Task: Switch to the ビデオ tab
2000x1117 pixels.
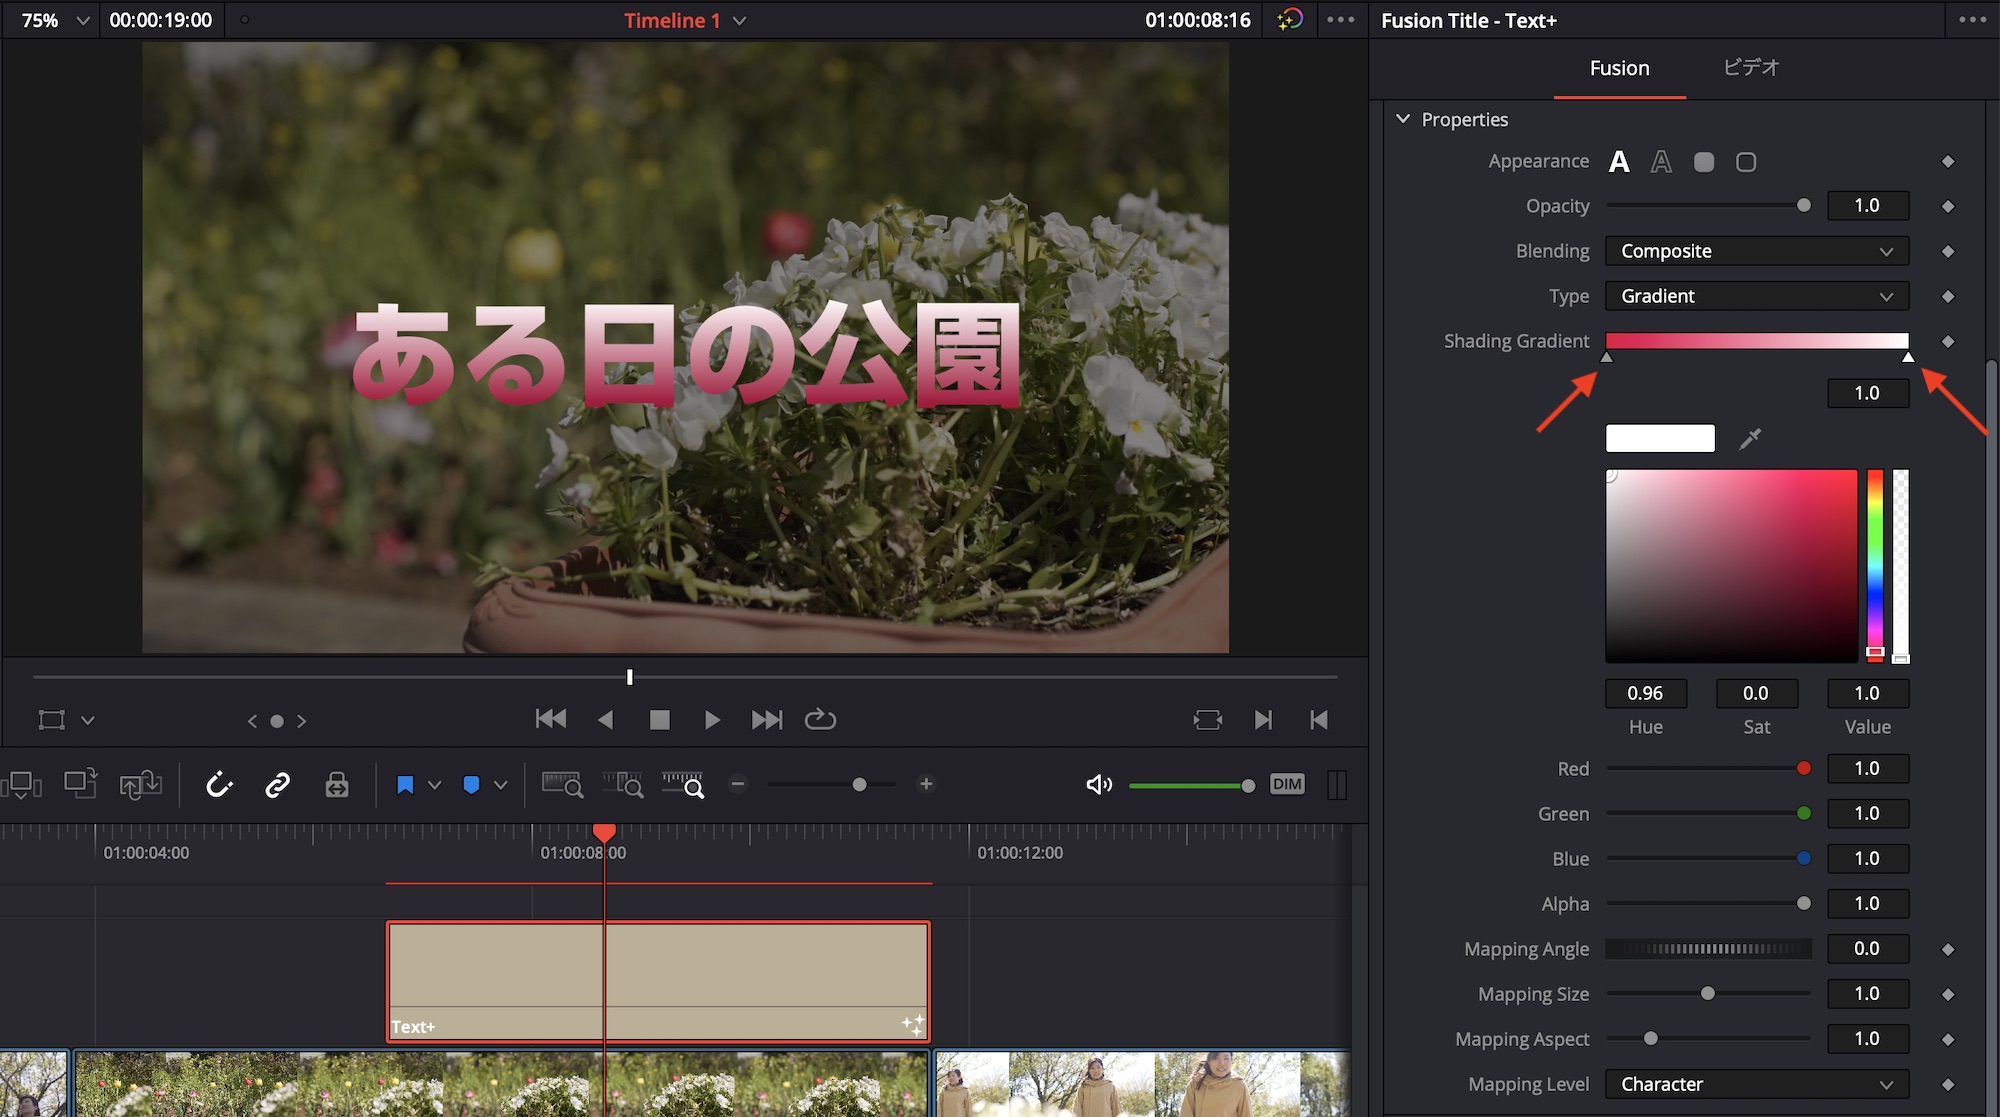Action: [x=1751, y=68]
